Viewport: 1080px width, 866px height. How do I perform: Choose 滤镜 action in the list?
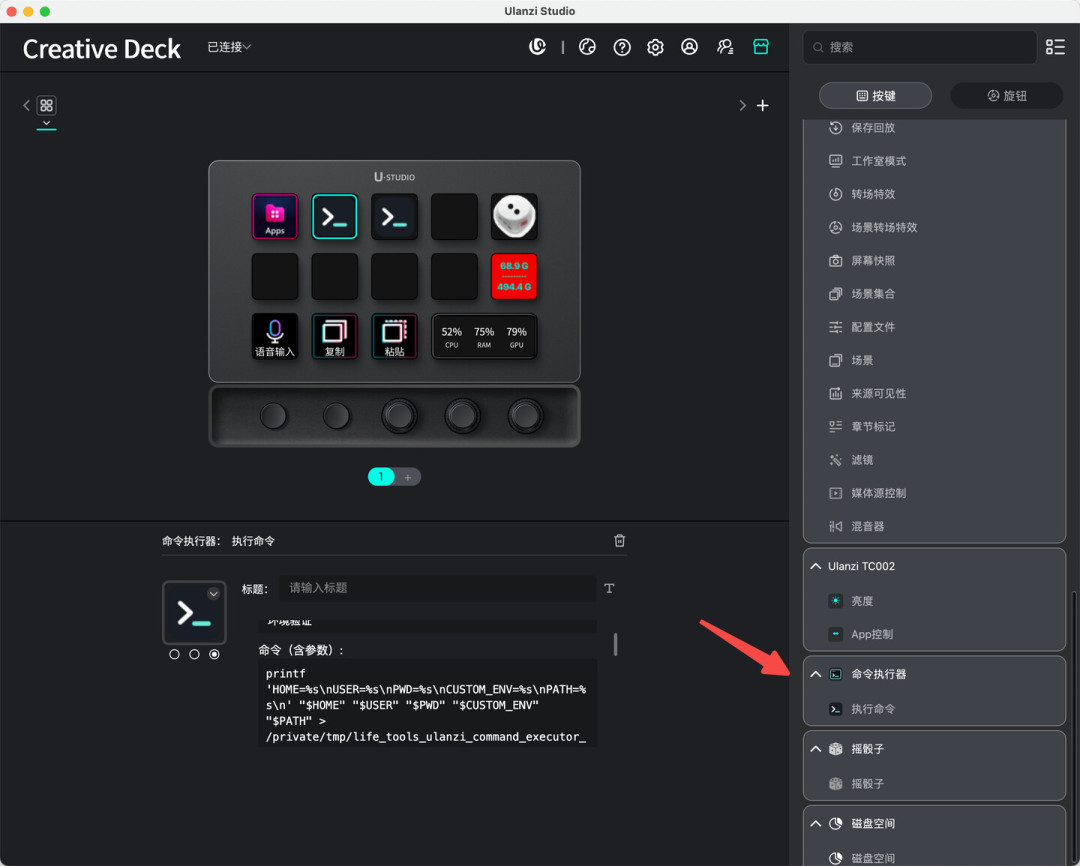click(x=862, y=460)
